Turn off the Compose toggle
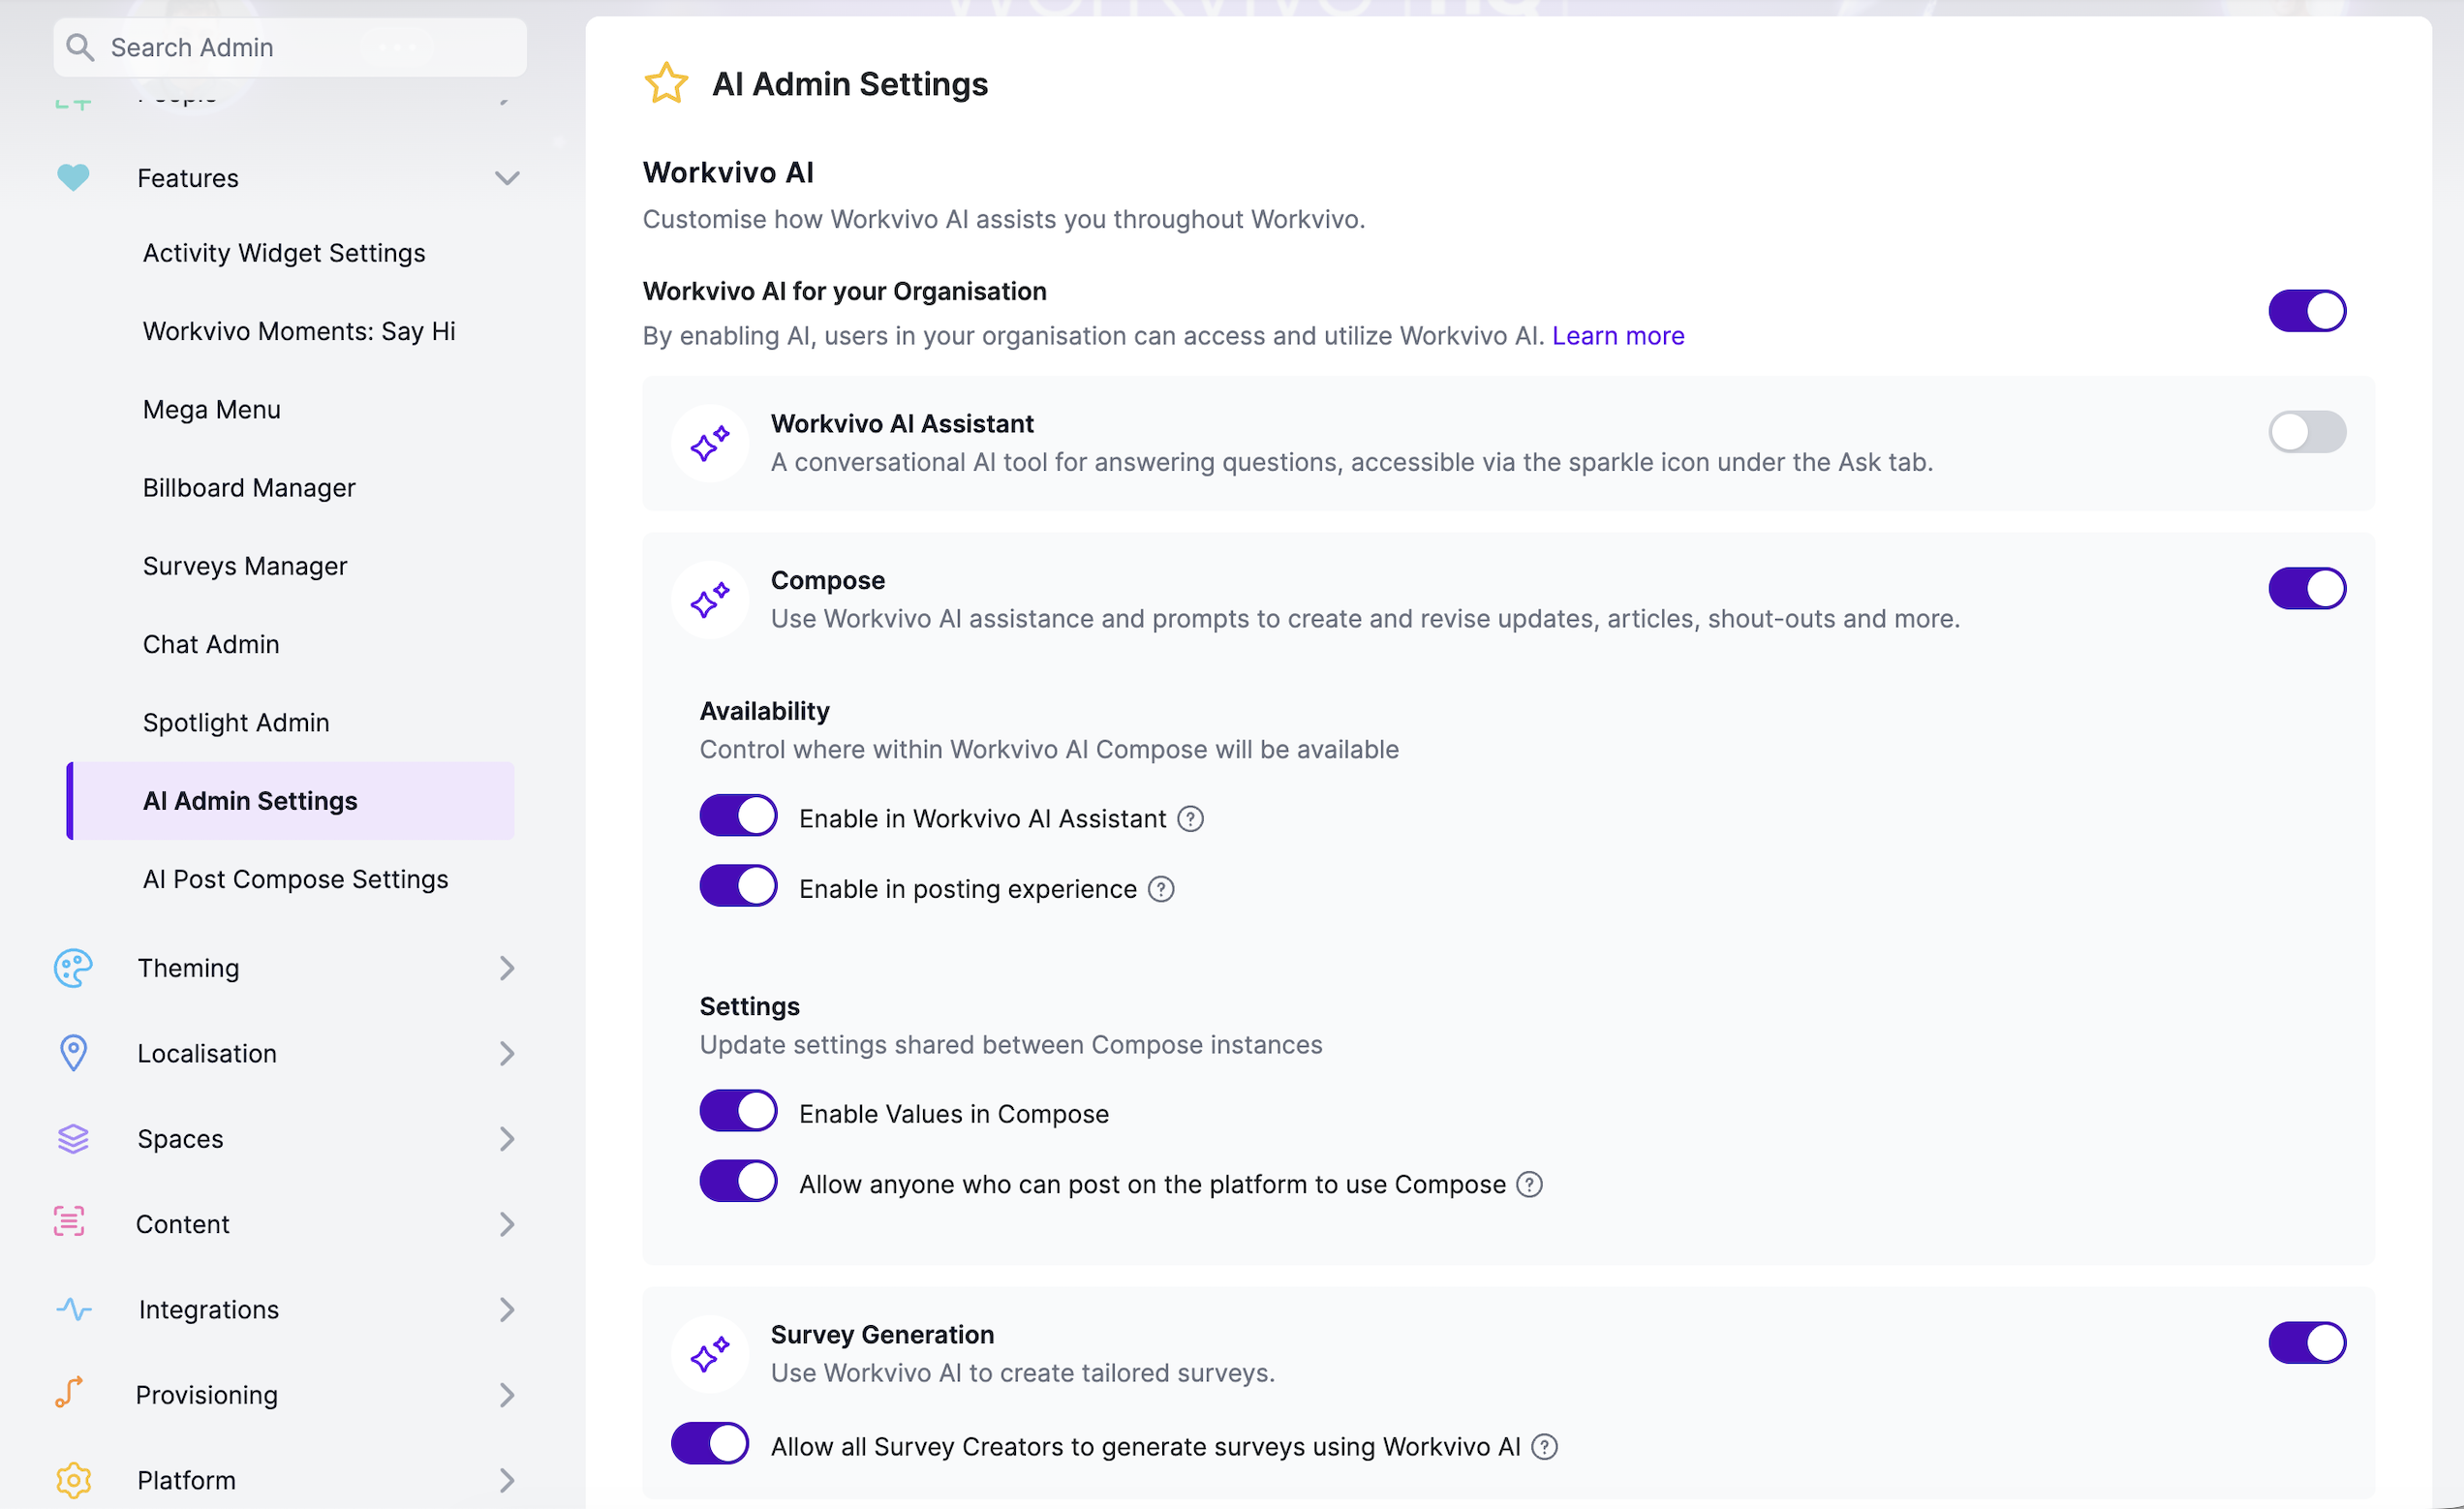The width and height of the screenshot is (2464, 1509). (x=2307, y=588)
